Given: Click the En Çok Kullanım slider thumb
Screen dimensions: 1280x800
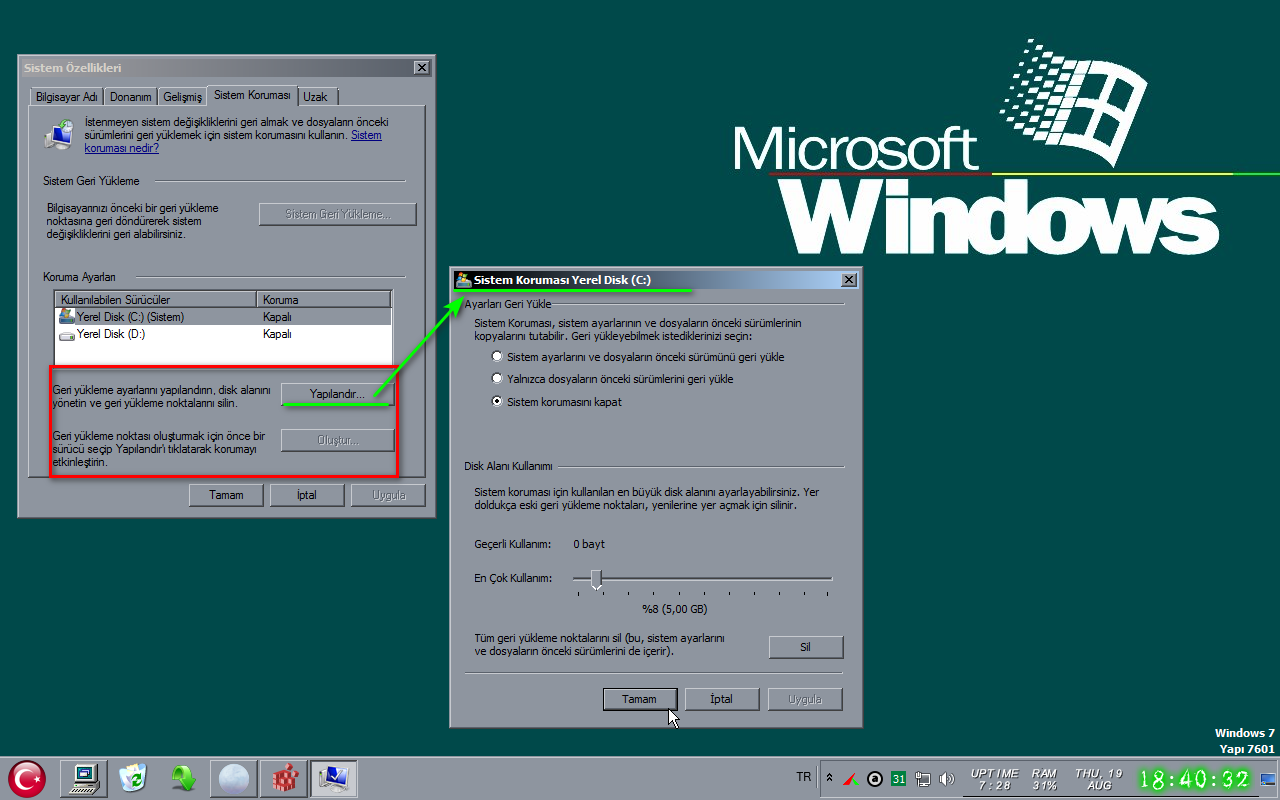Looking at the screenshot, I should click(596, 580).
